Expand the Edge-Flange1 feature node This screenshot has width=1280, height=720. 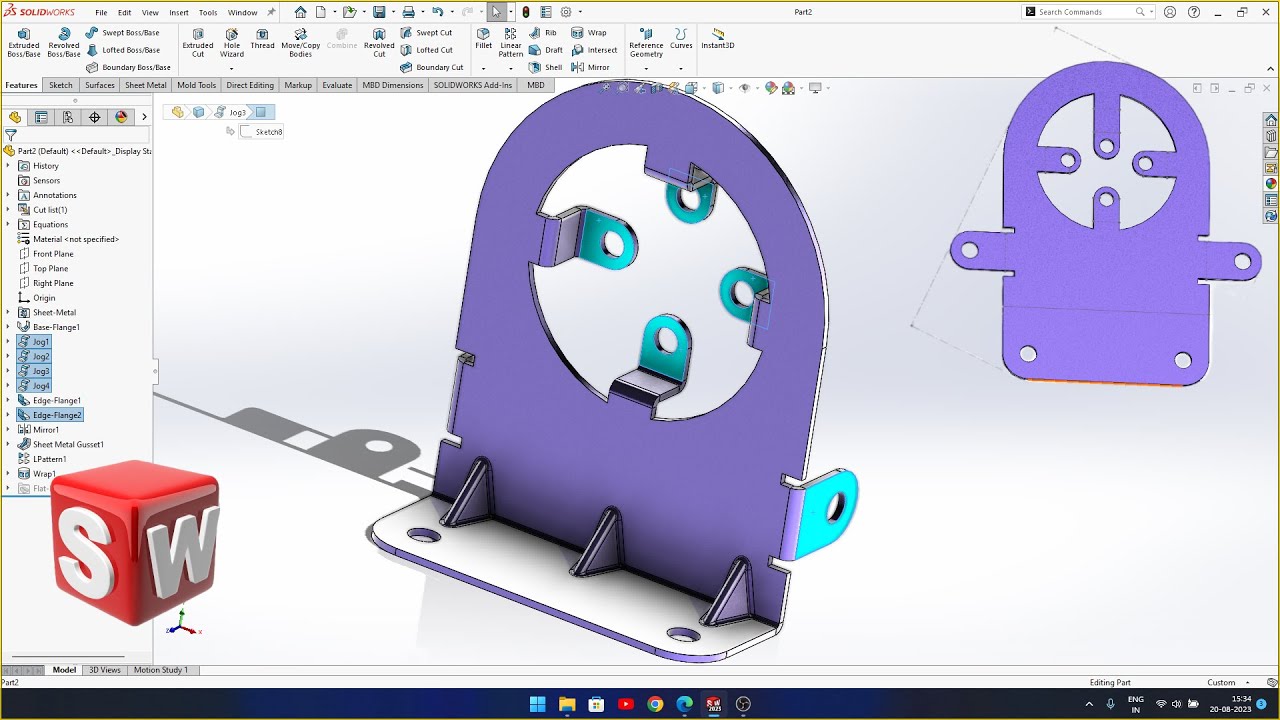(8, 400)
